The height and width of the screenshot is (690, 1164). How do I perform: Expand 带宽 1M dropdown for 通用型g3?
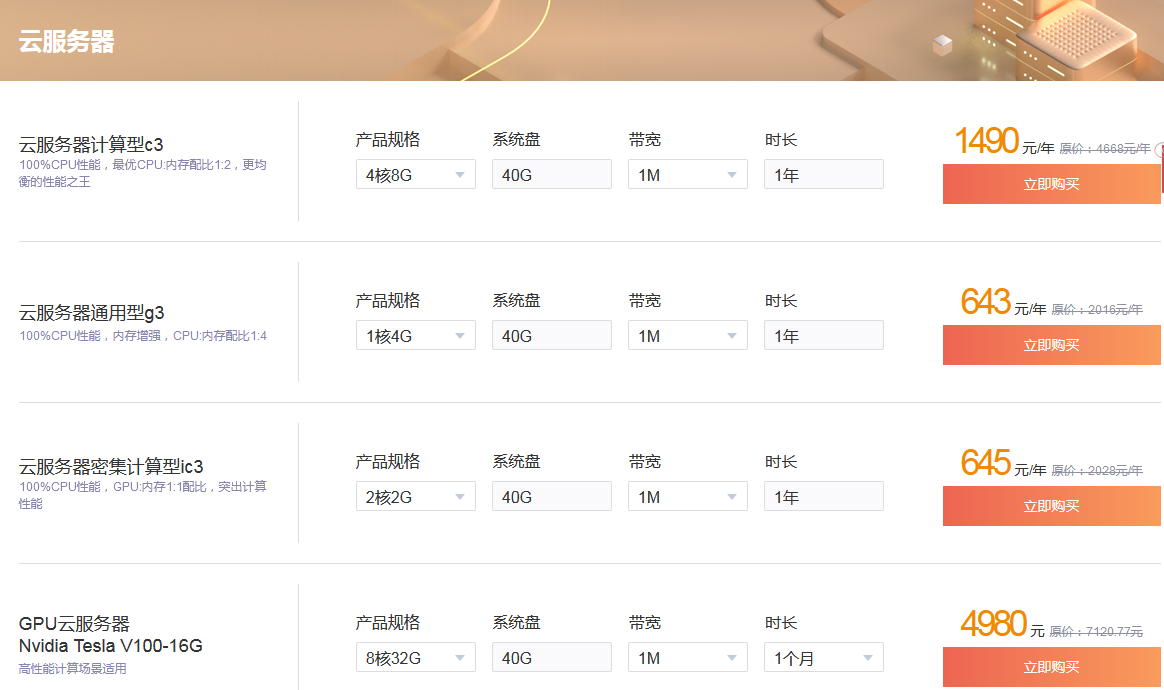[x=687, y=336]
